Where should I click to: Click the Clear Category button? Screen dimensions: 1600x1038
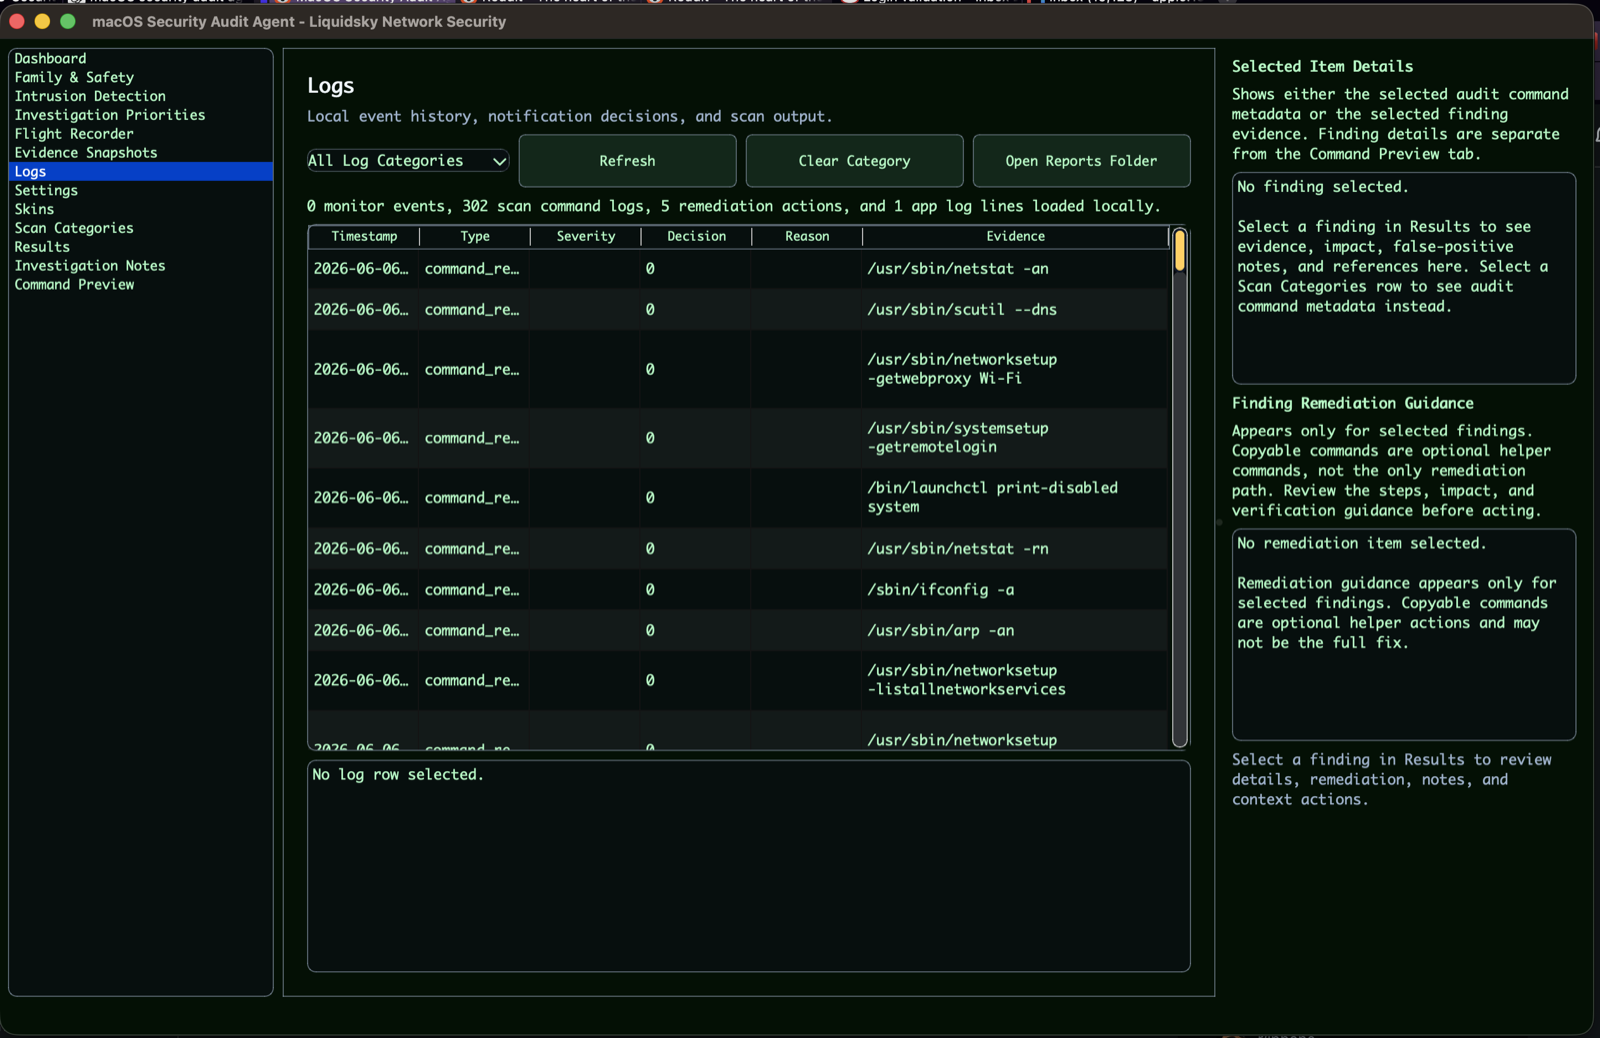point(854,161)
